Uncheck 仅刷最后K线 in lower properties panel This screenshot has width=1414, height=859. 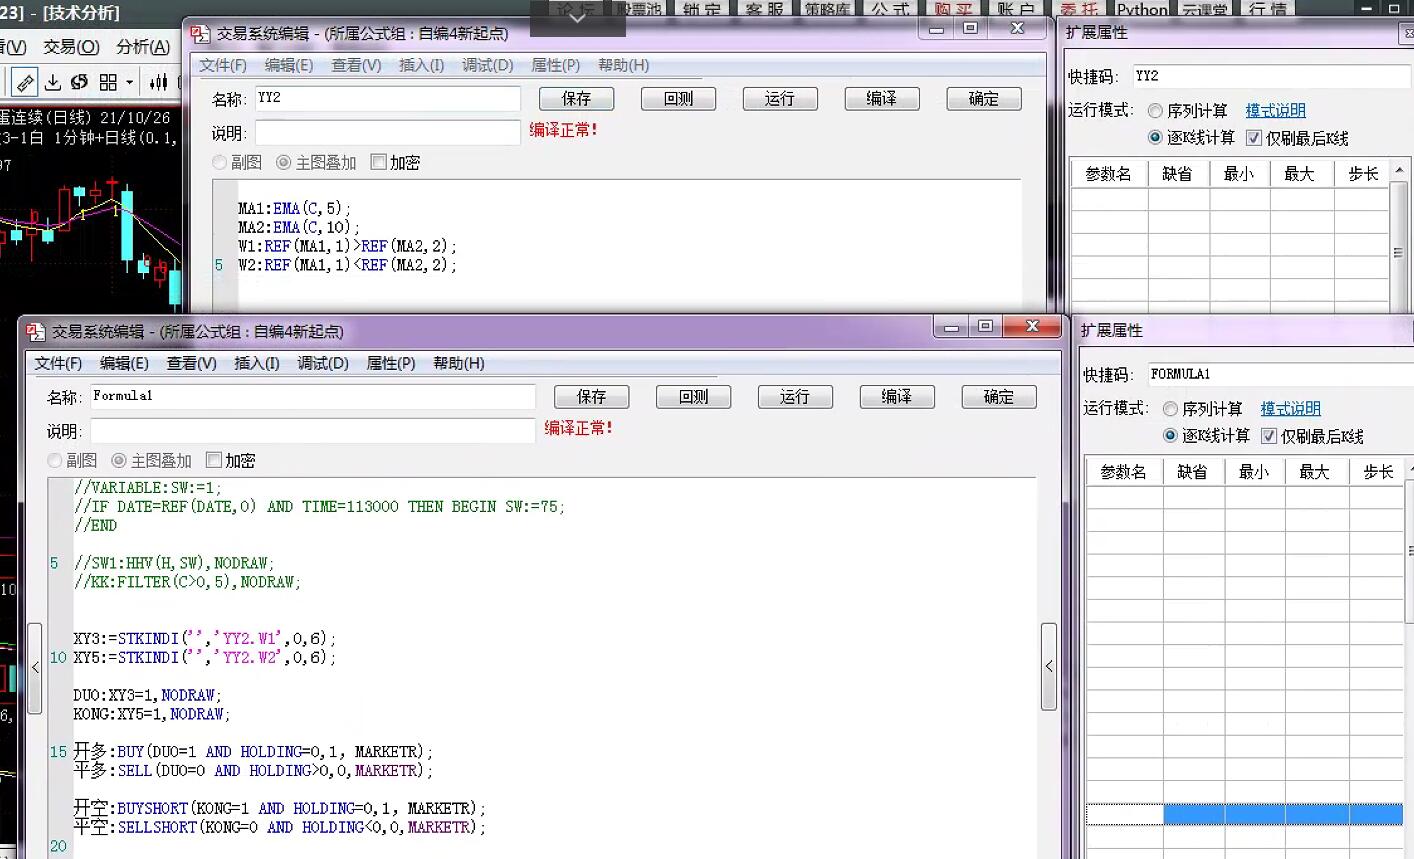[1269, 436]
